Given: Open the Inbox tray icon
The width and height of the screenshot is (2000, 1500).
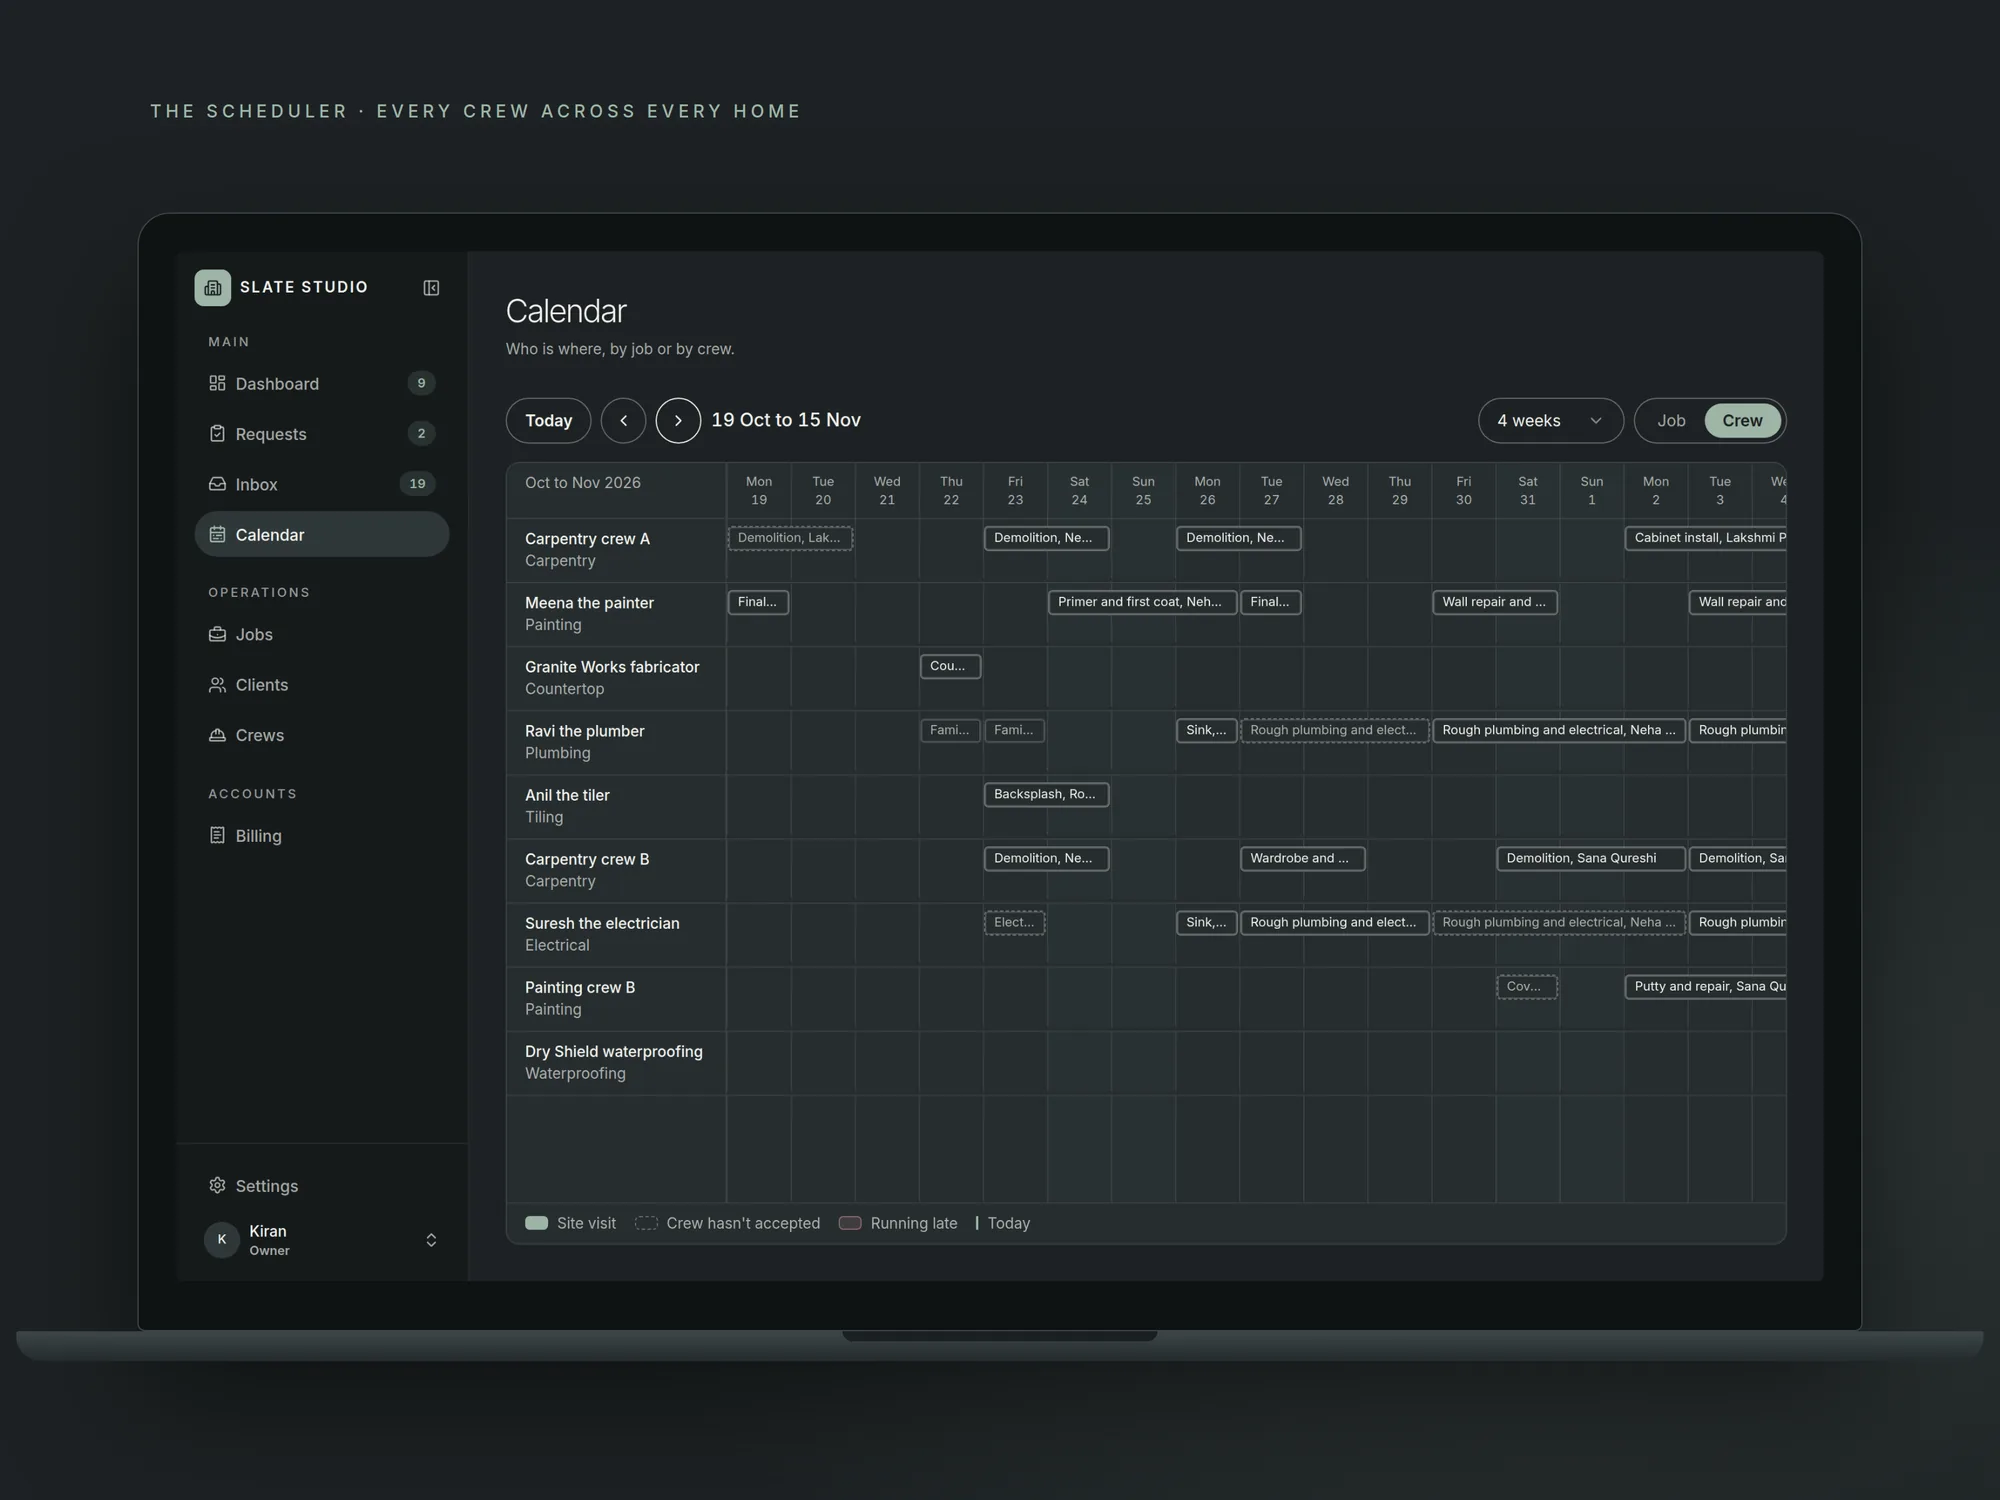Looking at the screenshot, I should pos(217,484).
